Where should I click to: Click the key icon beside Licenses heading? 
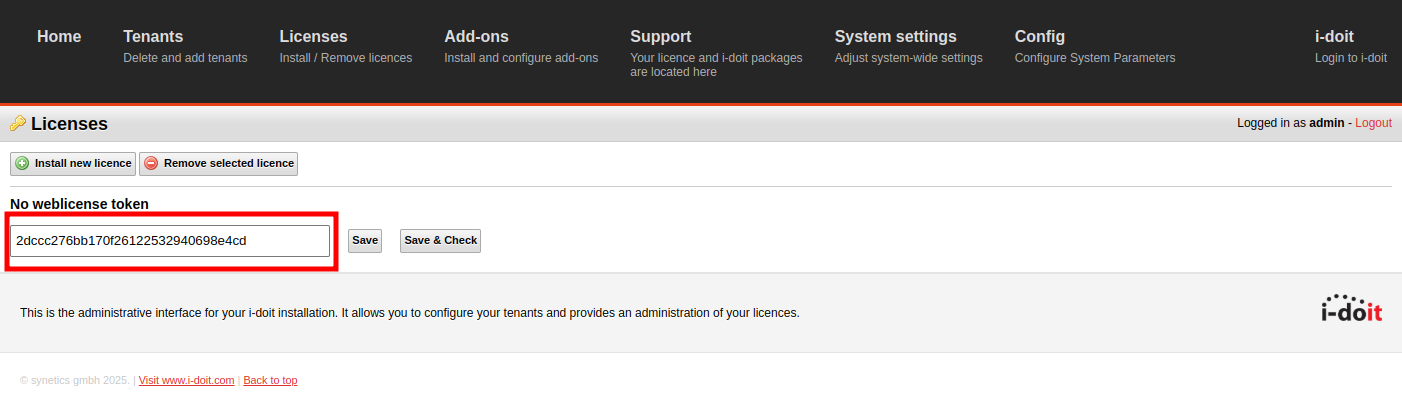coord(18,124)
